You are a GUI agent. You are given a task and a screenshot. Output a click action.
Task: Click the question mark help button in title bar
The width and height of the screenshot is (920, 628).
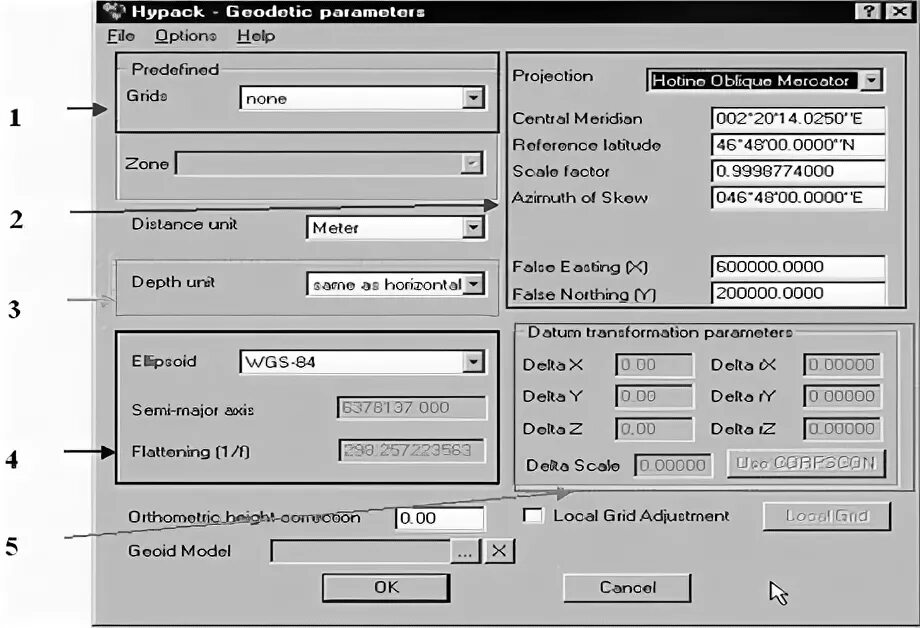coord(870,11)
